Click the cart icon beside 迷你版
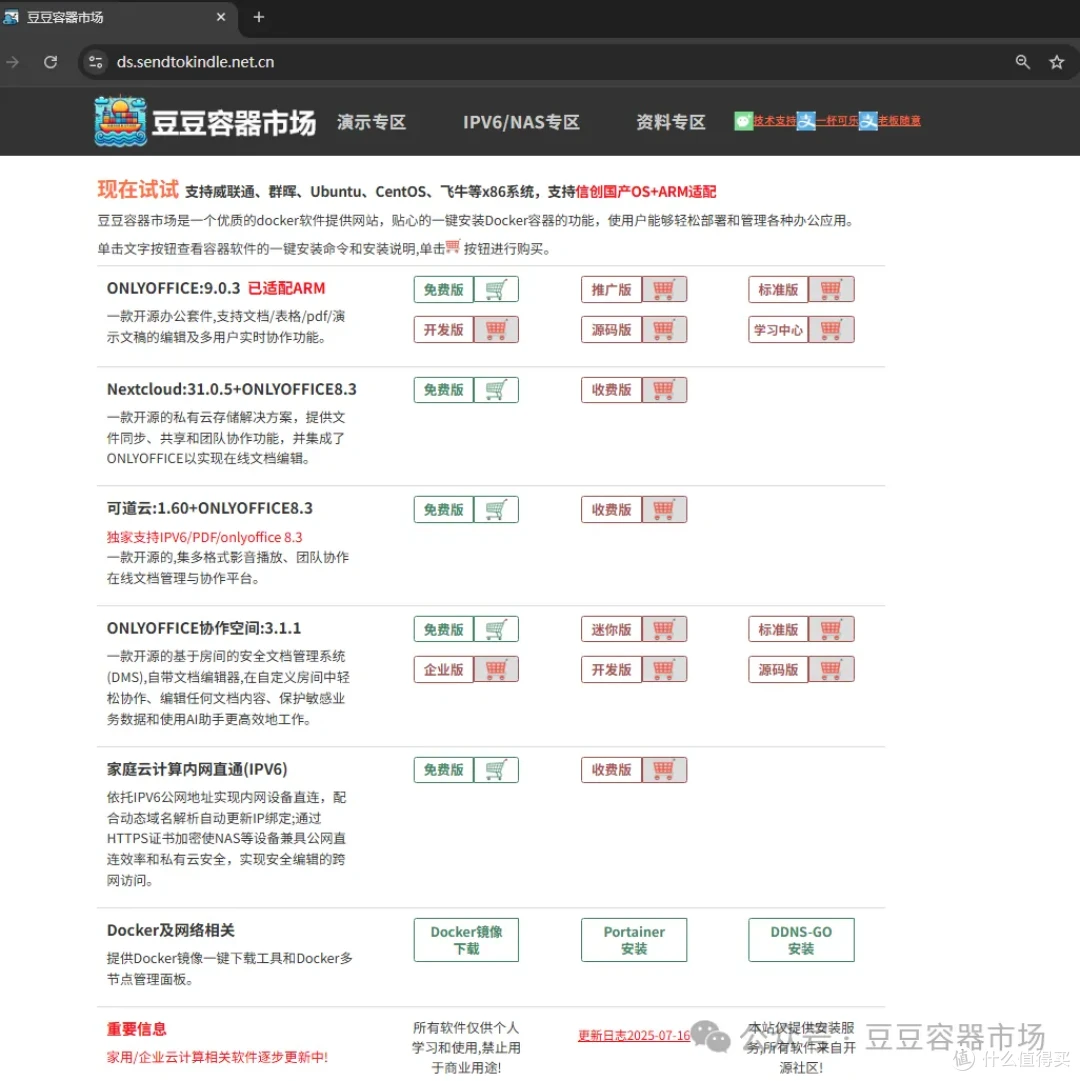This screenshot has width=1080, height=1081. [x=664, y=629]
